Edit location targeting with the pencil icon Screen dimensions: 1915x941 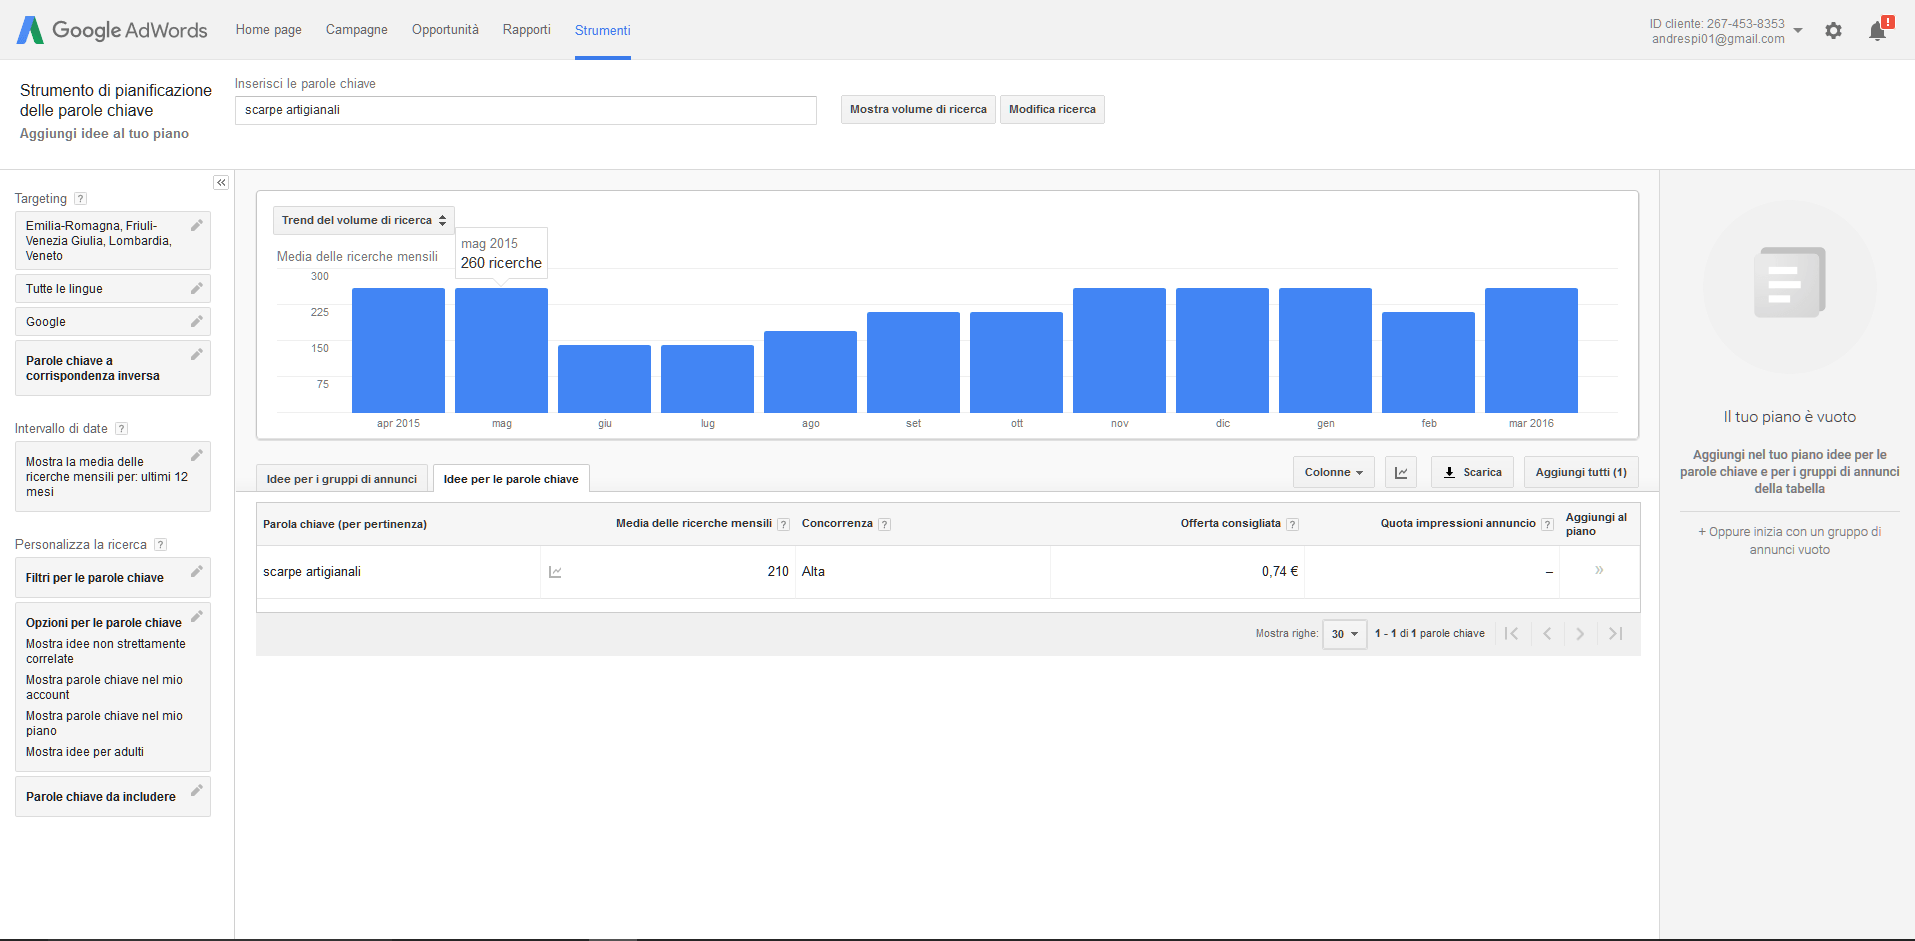coord(197,225)
